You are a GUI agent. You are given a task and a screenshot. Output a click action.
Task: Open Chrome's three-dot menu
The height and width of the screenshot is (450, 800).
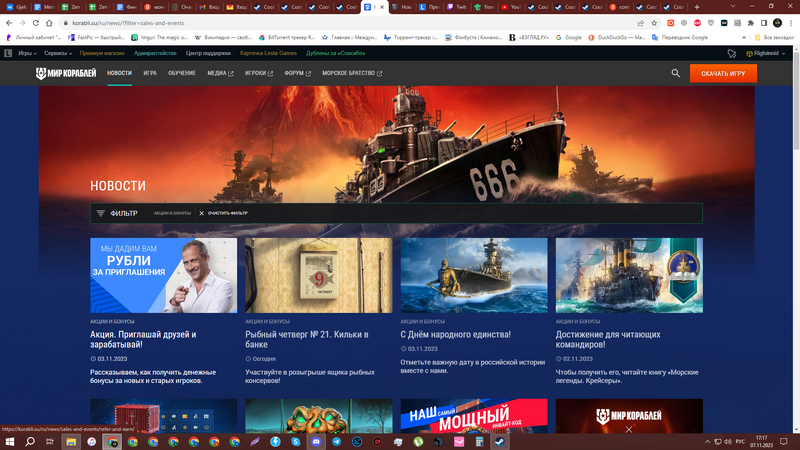791,23
